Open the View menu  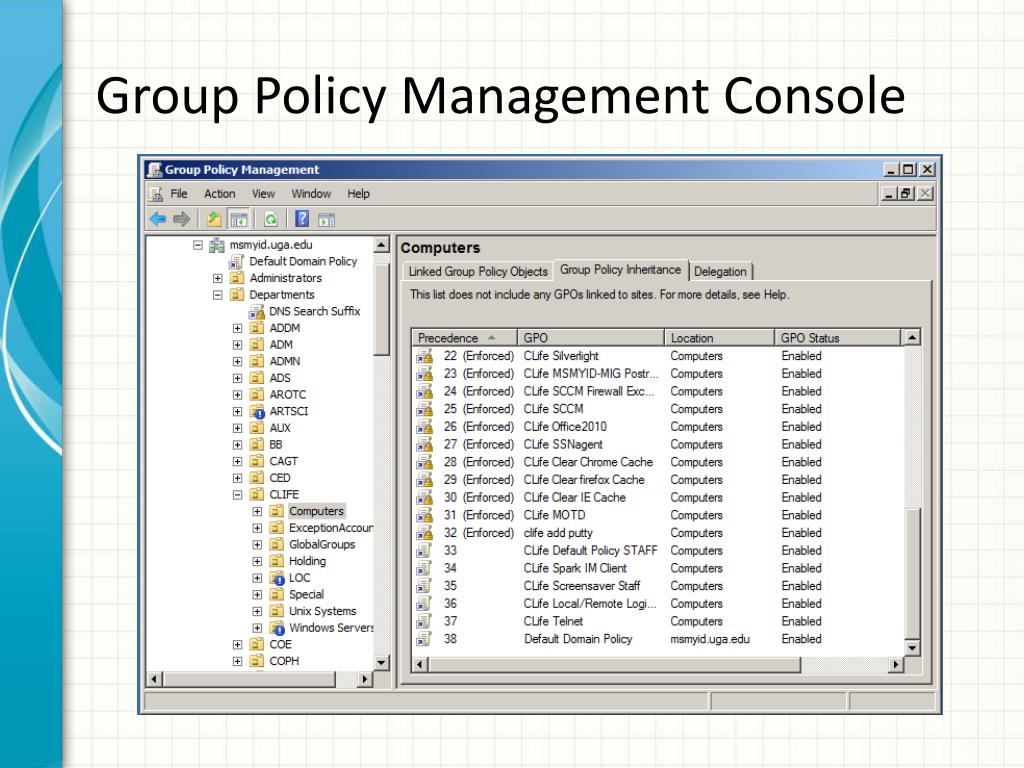(x=263, y=194)
